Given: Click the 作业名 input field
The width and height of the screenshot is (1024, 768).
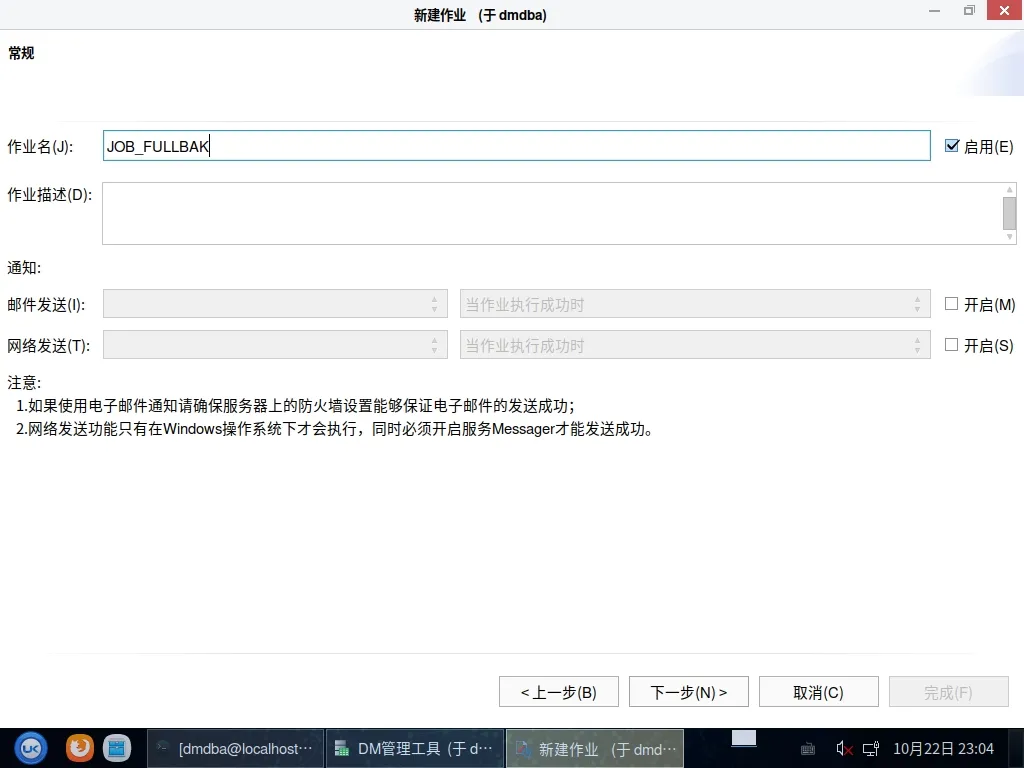Looking at the screenshot, I should pyautogui.click(x=516, y=146).
